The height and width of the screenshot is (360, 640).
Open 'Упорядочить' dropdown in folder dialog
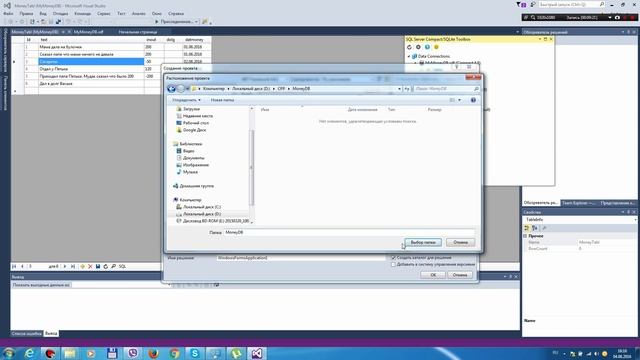[x=186, y=100]
